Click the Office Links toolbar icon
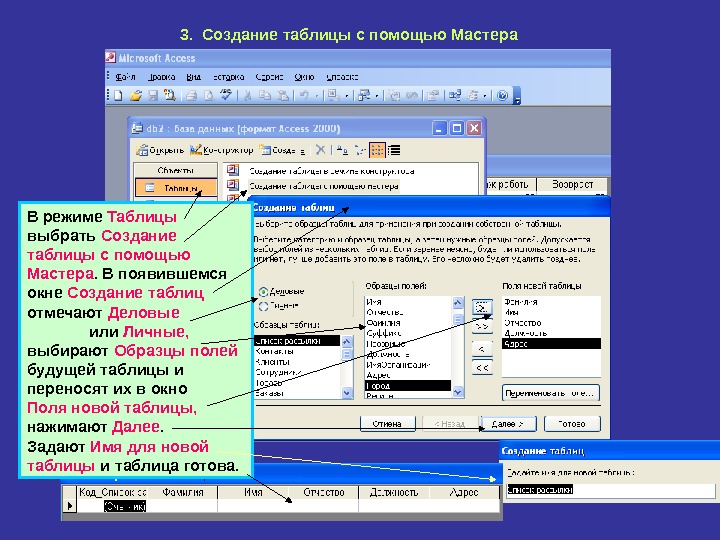The height and width of the screenshot is (540, 720). point(334,96)
